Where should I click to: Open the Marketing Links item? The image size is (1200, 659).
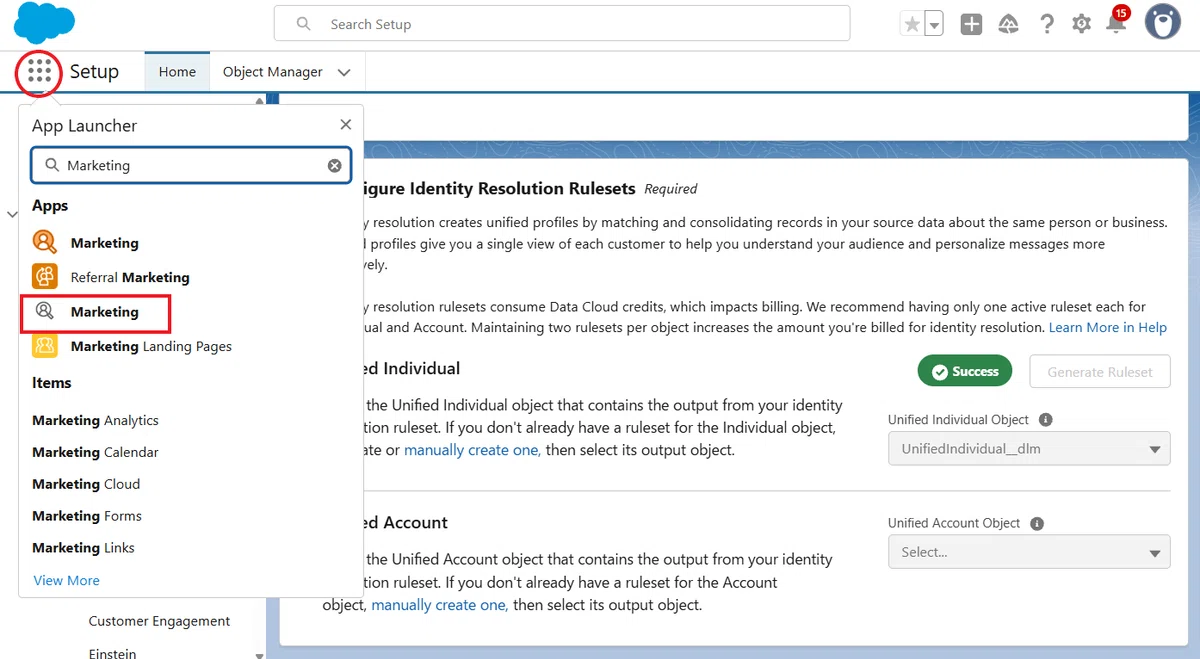[x=83, y=548]
